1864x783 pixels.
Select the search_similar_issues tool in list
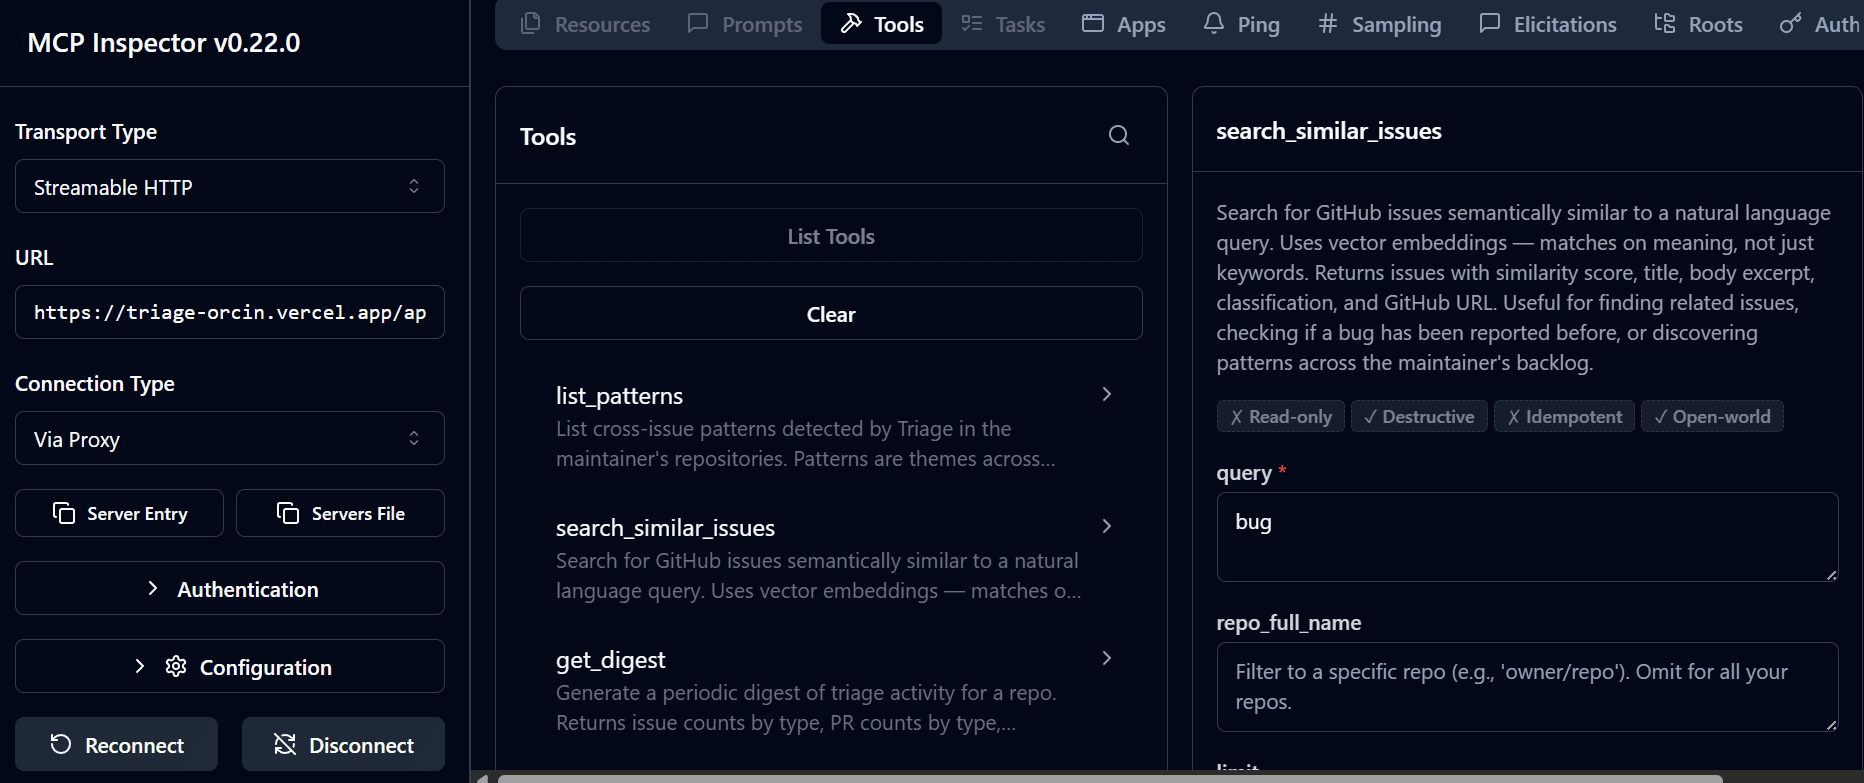click(x=831, y=558)
